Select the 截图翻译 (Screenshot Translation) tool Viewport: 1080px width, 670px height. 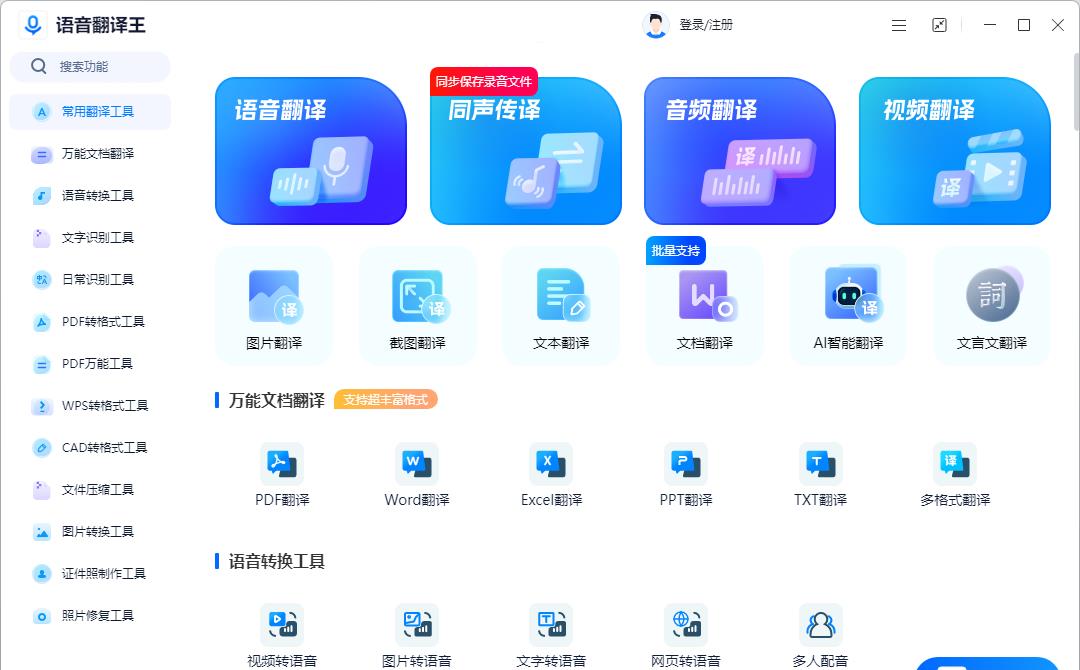click(x=417, y=305)
